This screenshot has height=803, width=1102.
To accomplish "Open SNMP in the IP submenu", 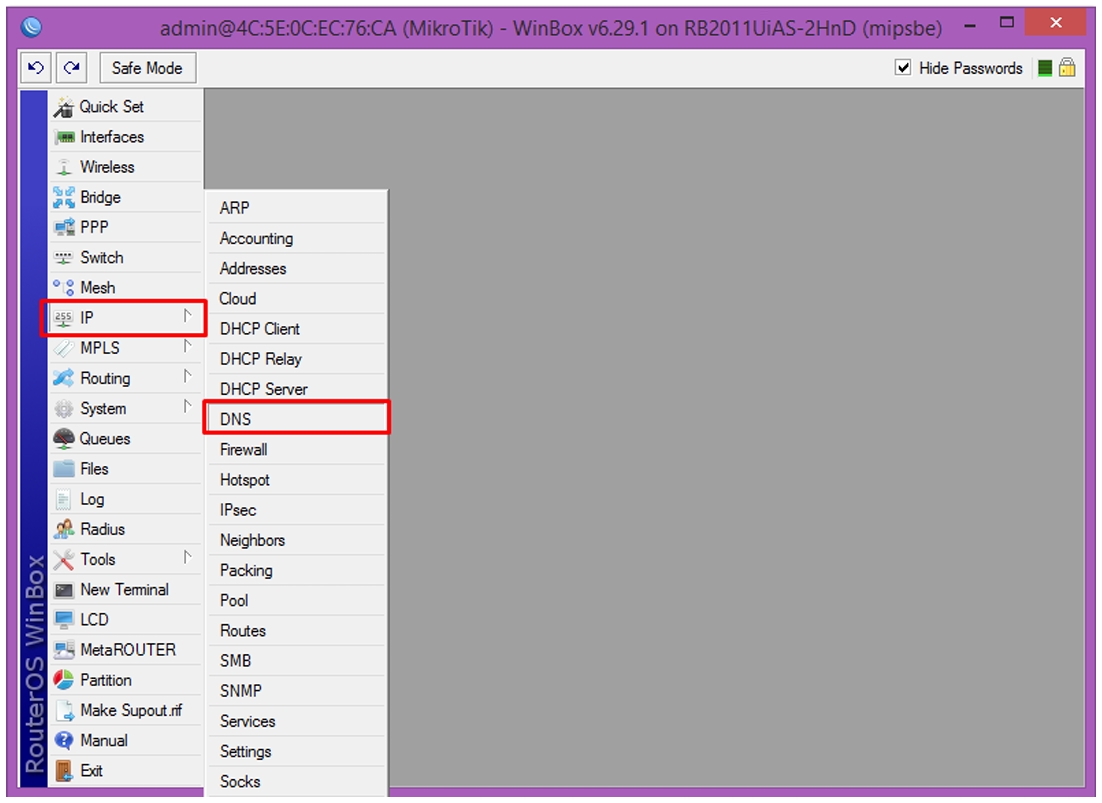I will coord(297,691).
